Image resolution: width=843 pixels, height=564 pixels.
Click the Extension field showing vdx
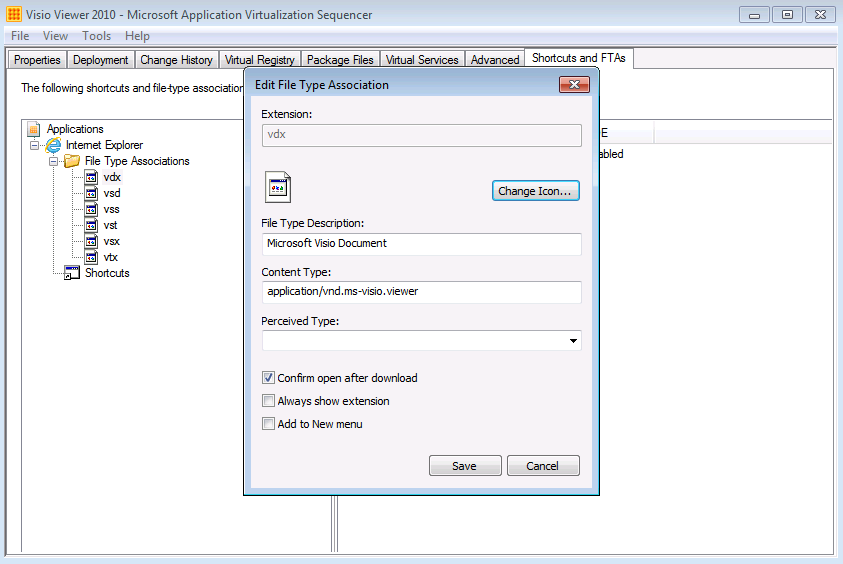click(422, 135)
